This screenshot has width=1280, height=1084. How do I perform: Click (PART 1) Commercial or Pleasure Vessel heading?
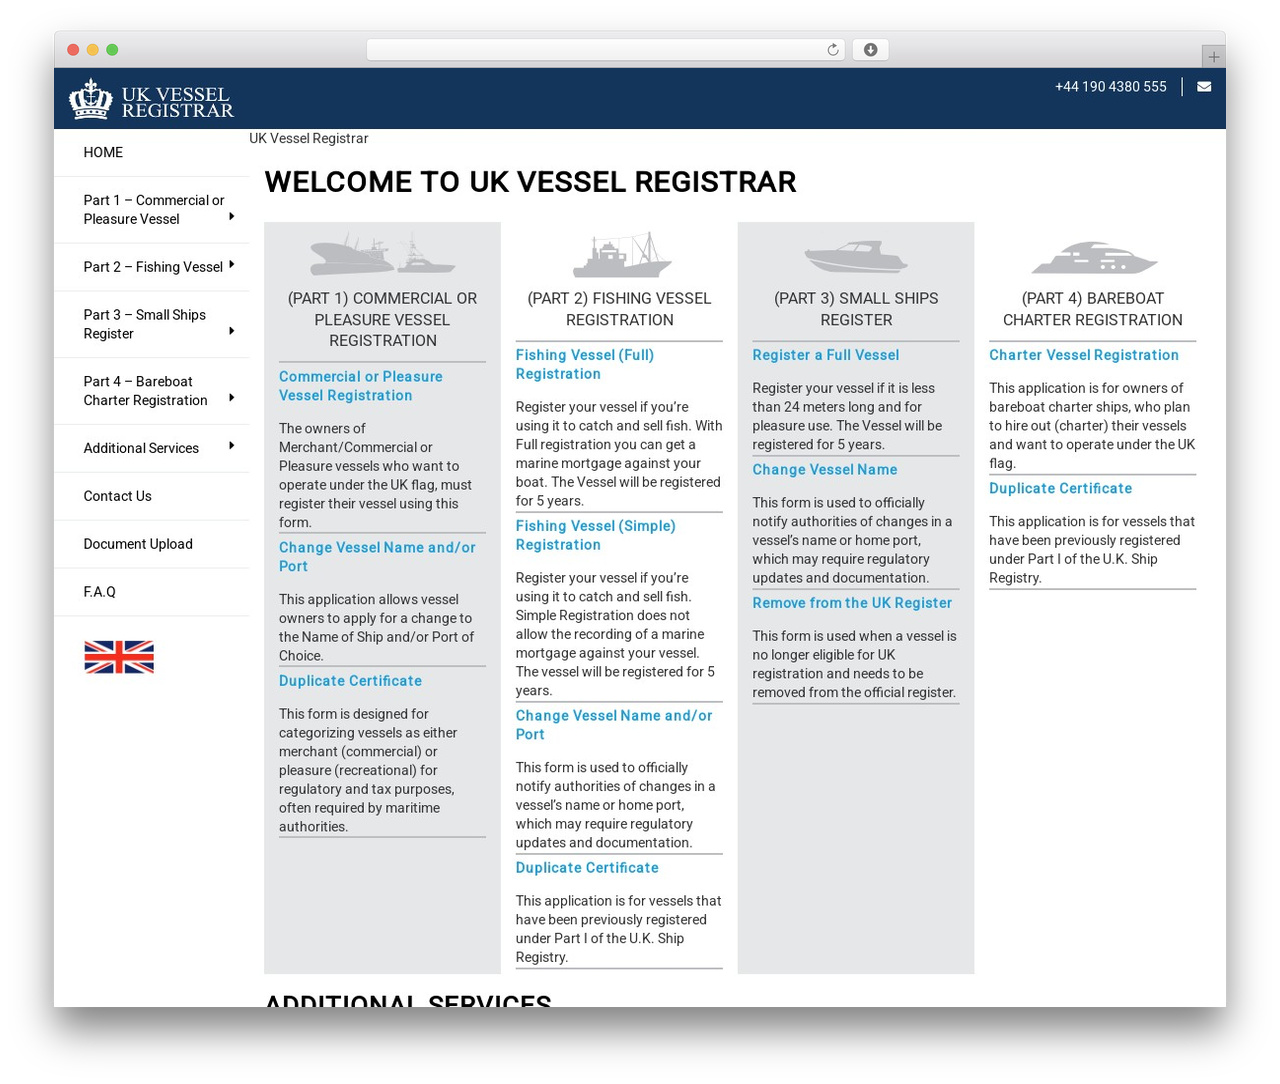pyautogui.click(x=382, y=320)
